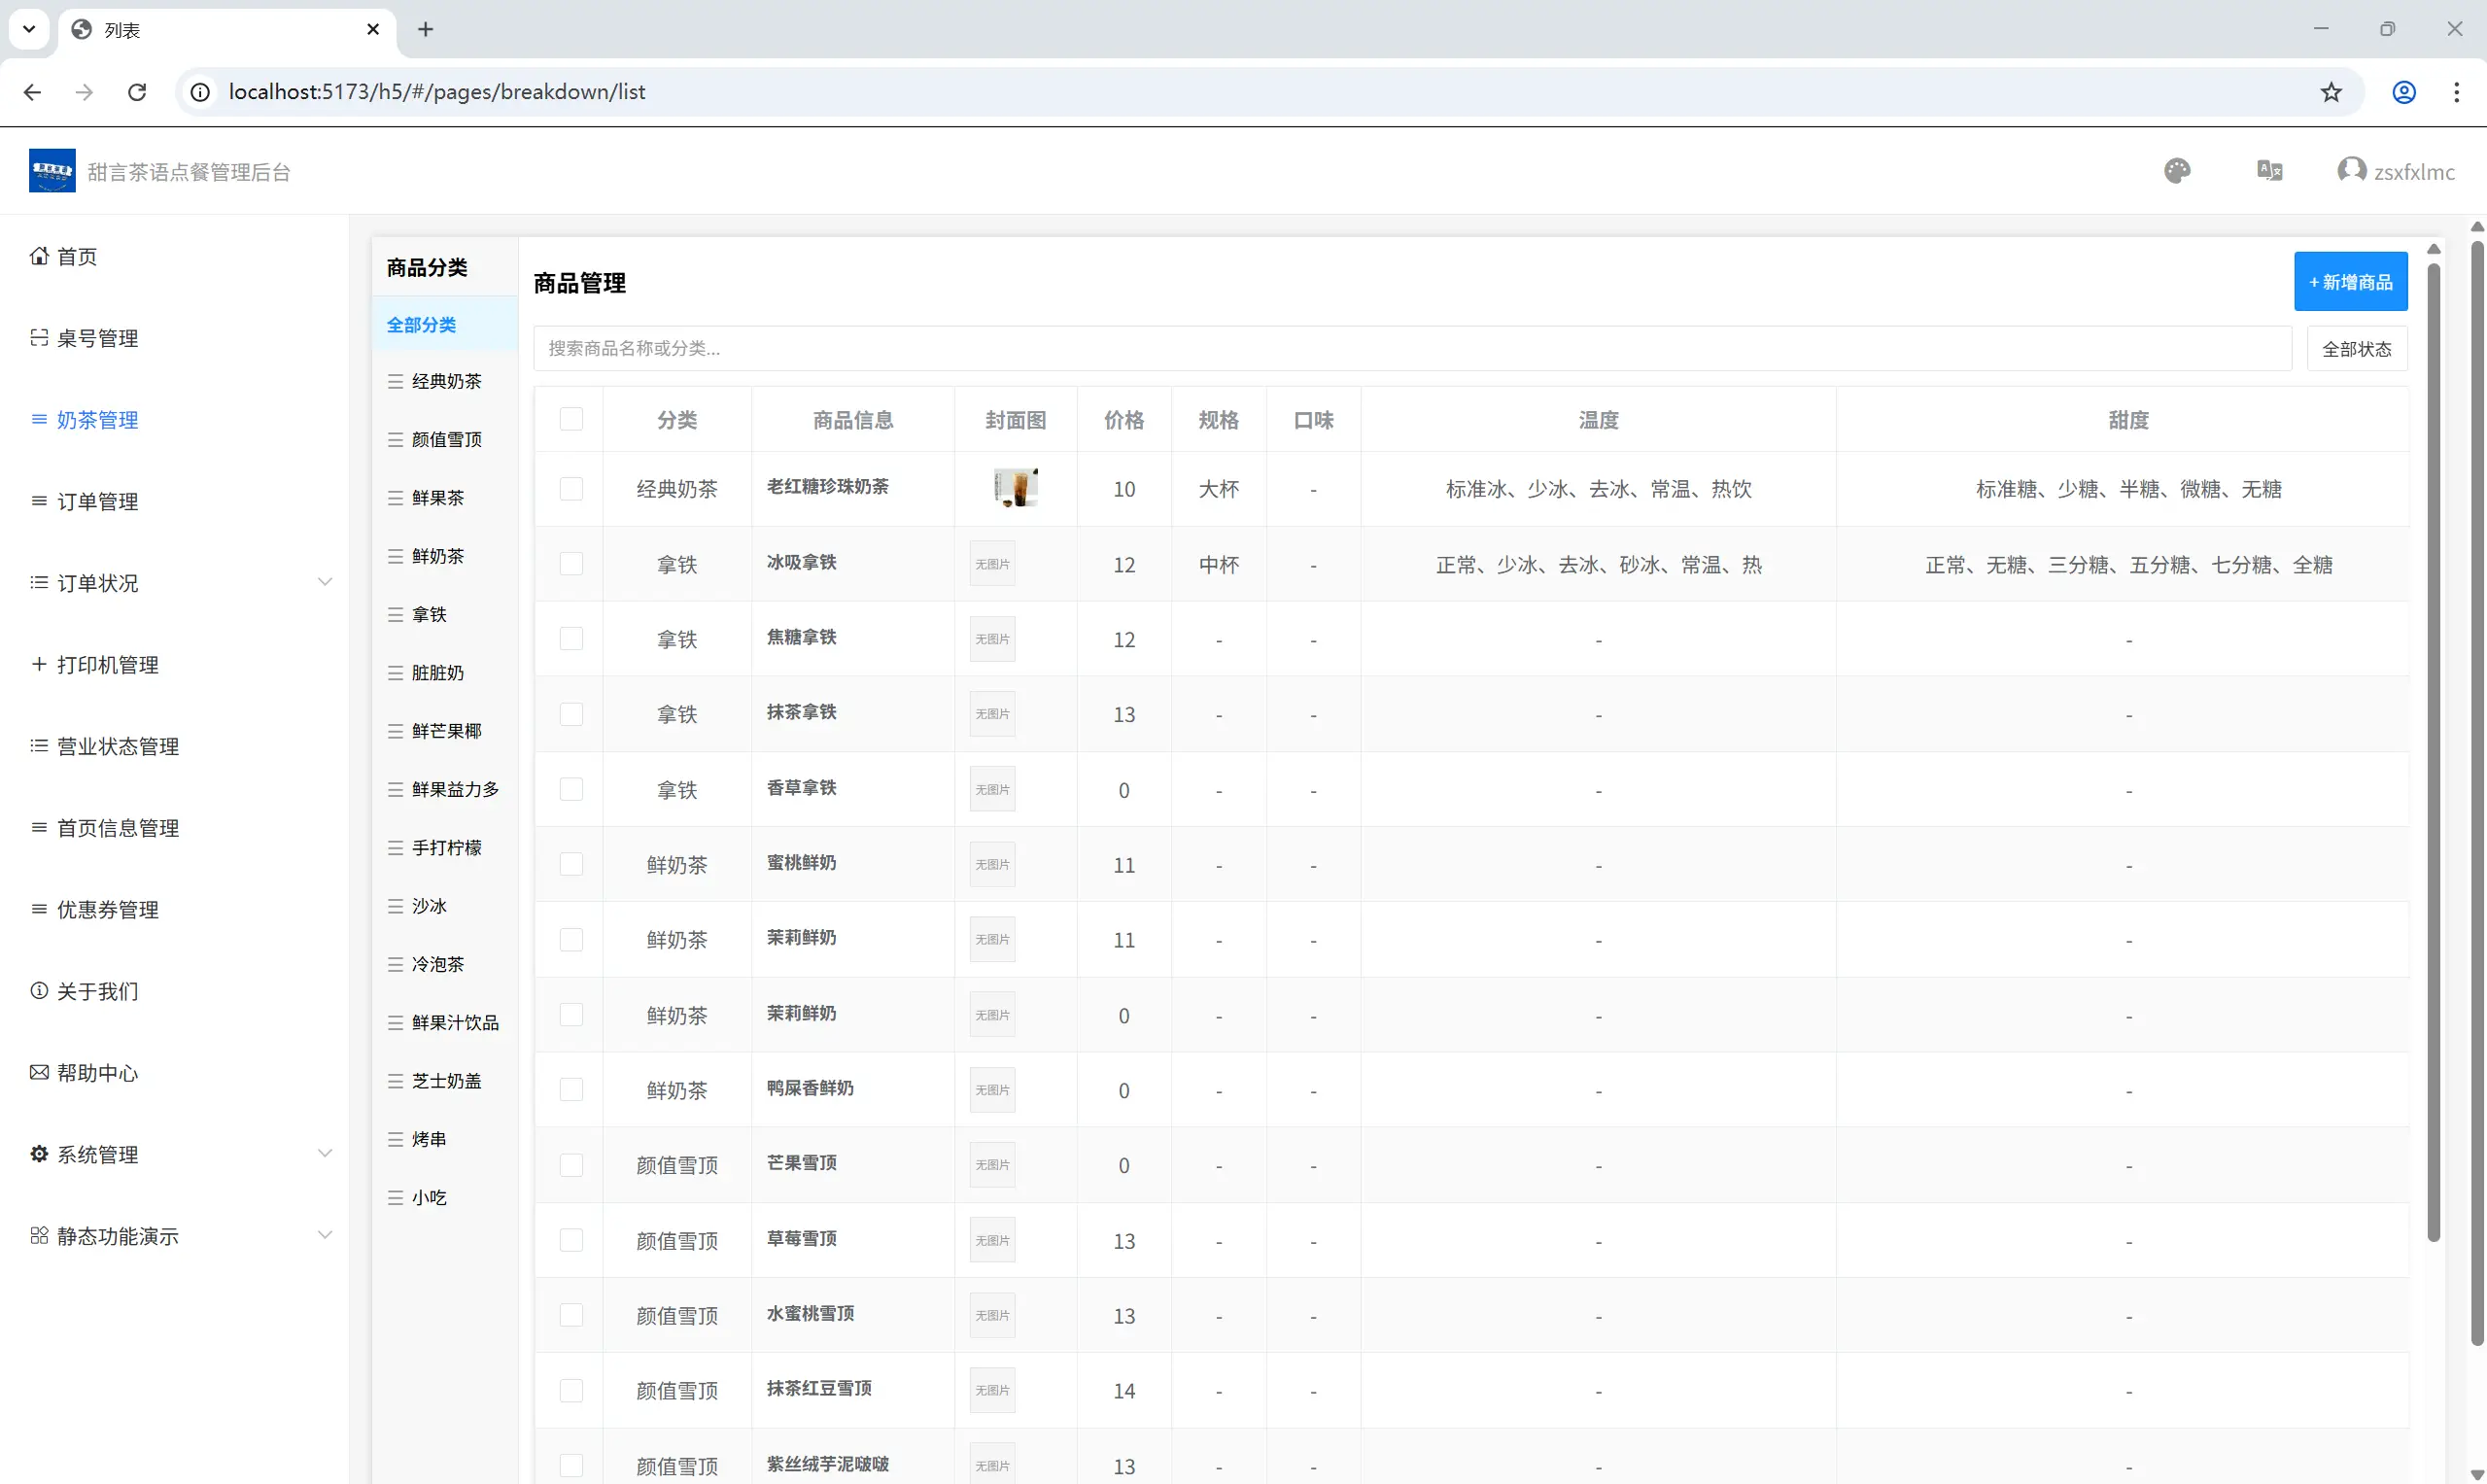Check the 冰吸拿铁 row checkbox
The width and height of the screenshot is (2487, 1484).
pos(571,564)
